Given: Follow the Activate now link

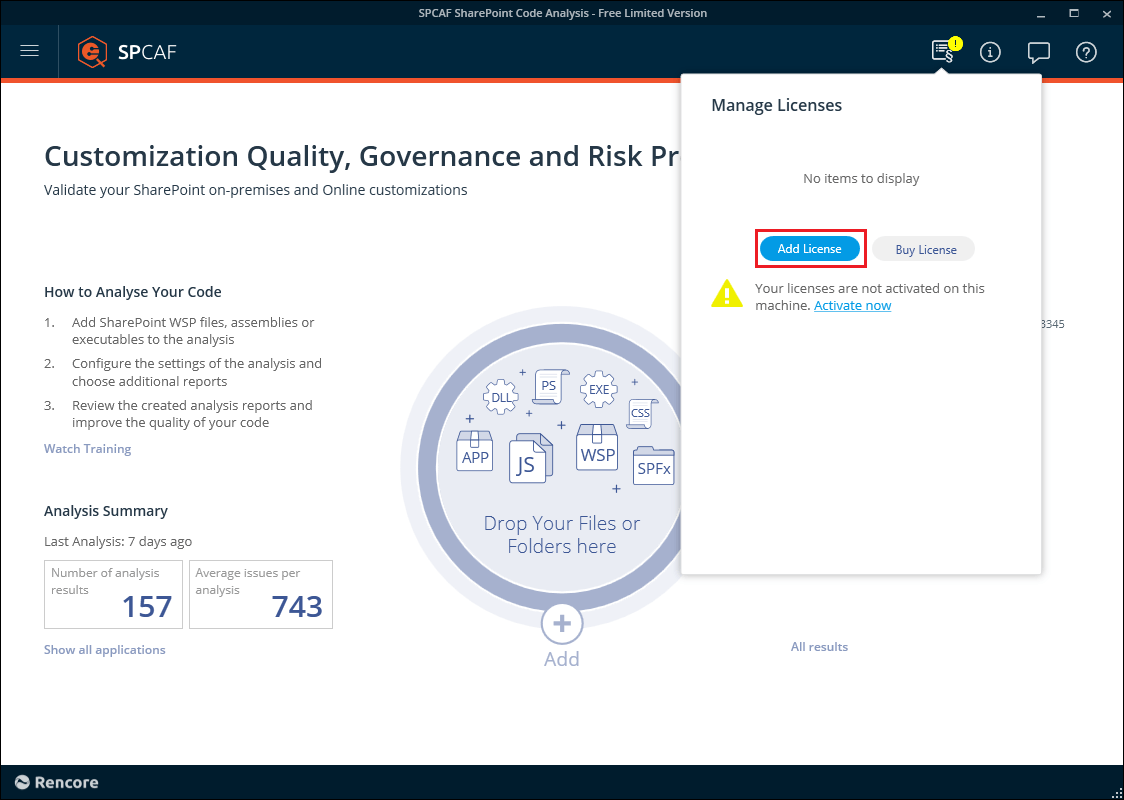Looking at the screenshot, I should (x=852, y=306).
